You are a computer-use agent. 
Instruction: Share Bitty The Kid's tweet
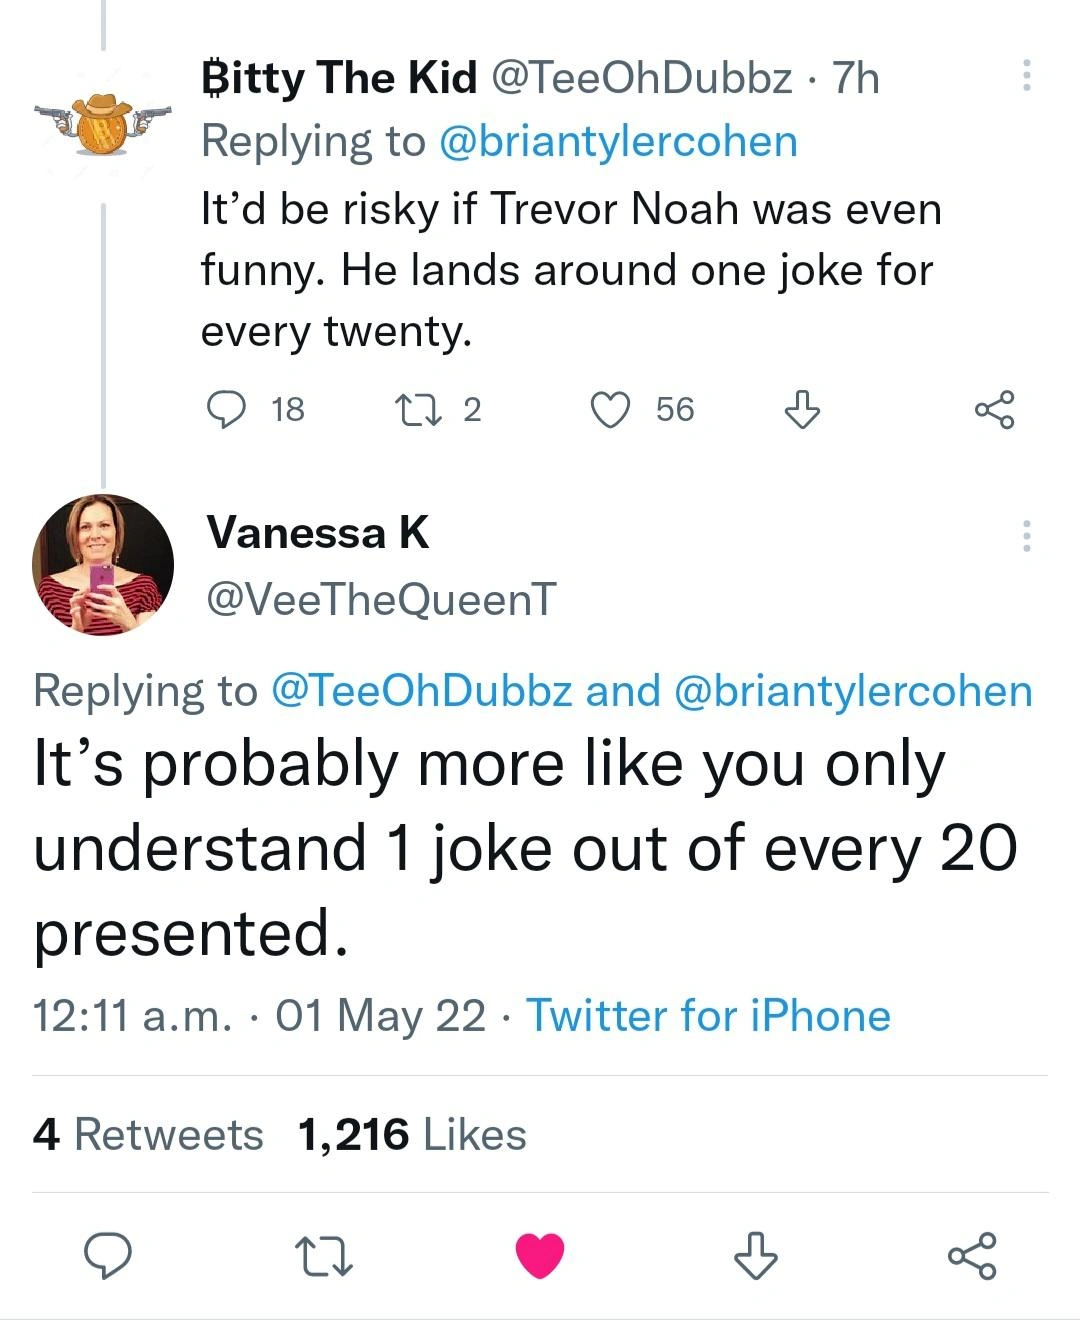[x=994, y=409]
